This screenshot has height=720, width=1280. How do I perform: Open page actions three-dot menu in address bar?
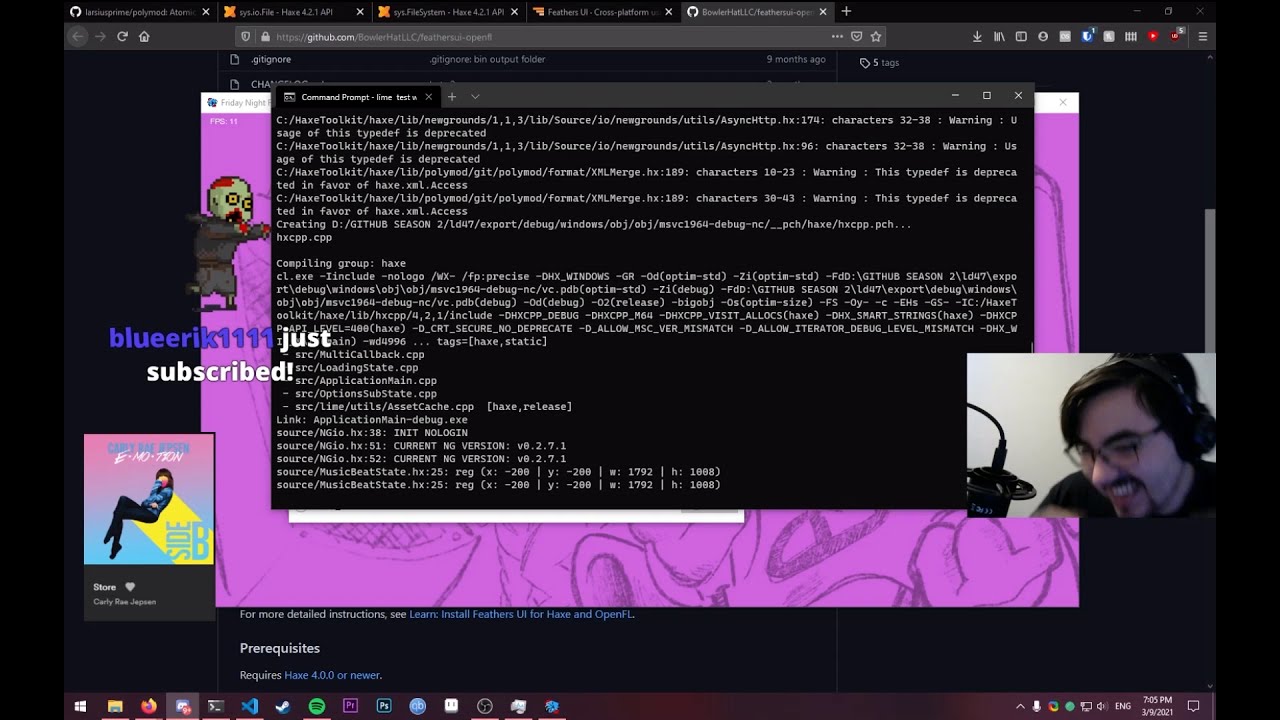[x=837, y=36]
